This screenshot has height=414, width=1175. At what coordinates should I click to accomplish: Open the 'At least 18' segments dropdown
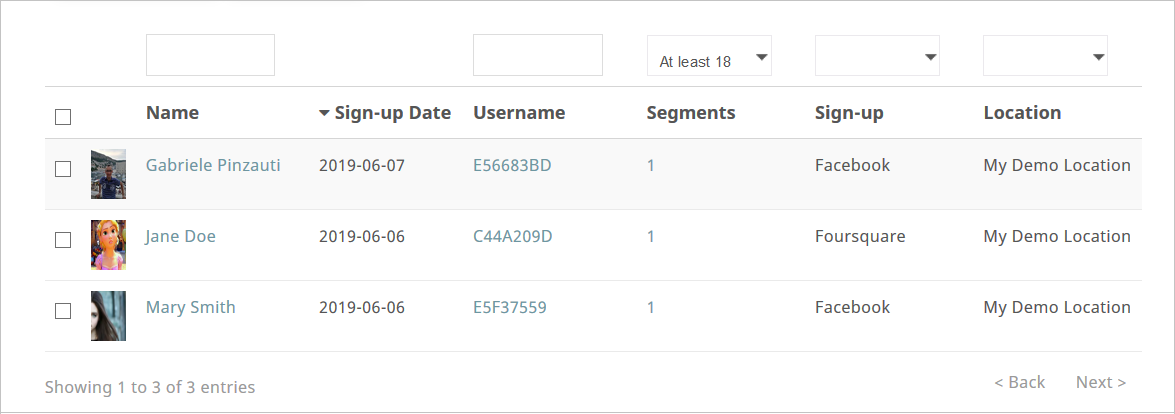[709, 56]
